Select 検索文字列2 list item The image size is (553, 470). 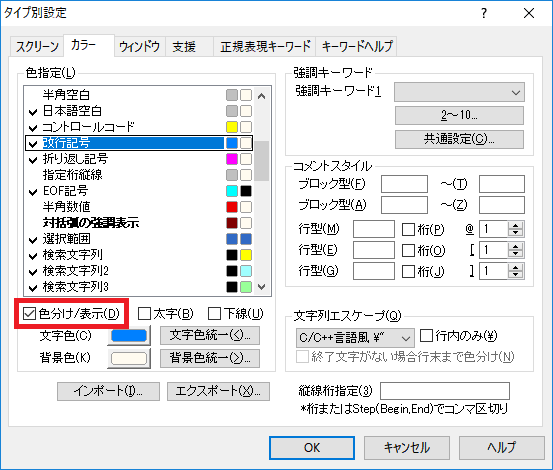(x=139, y=271)
